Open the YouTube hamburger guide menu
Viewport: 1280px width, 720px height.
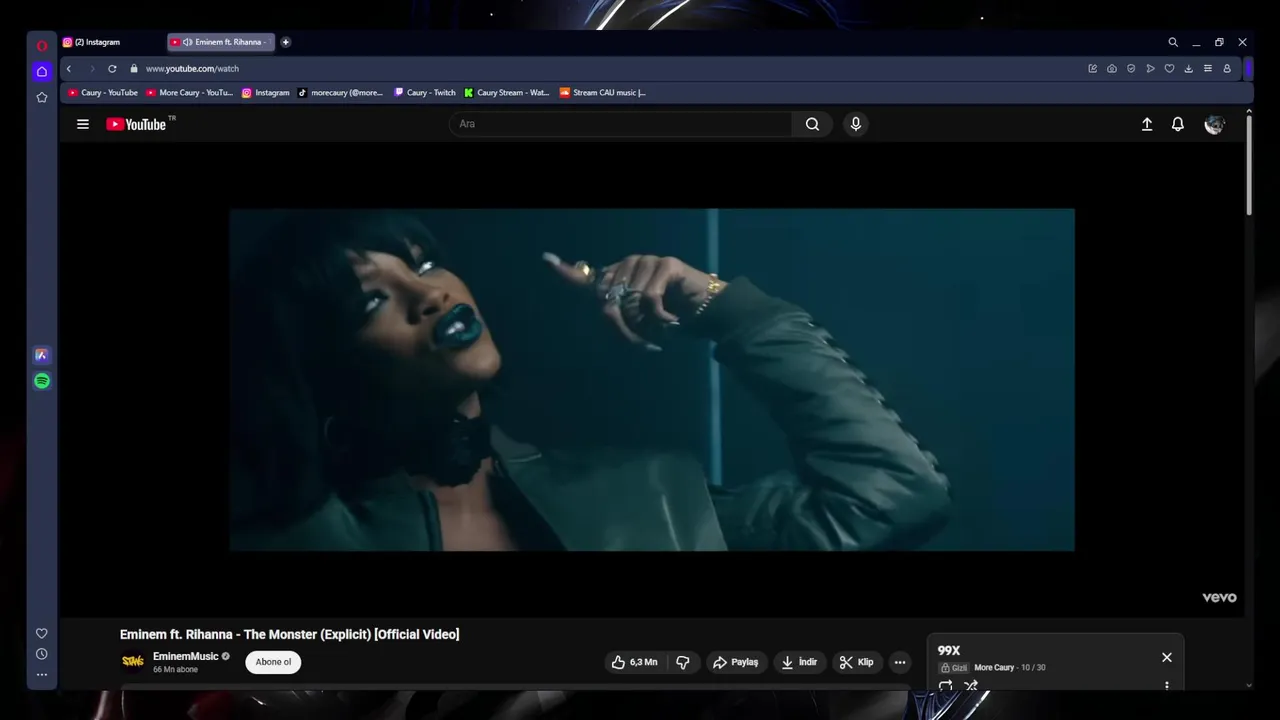pyautogui.click(x=83, y=124)
